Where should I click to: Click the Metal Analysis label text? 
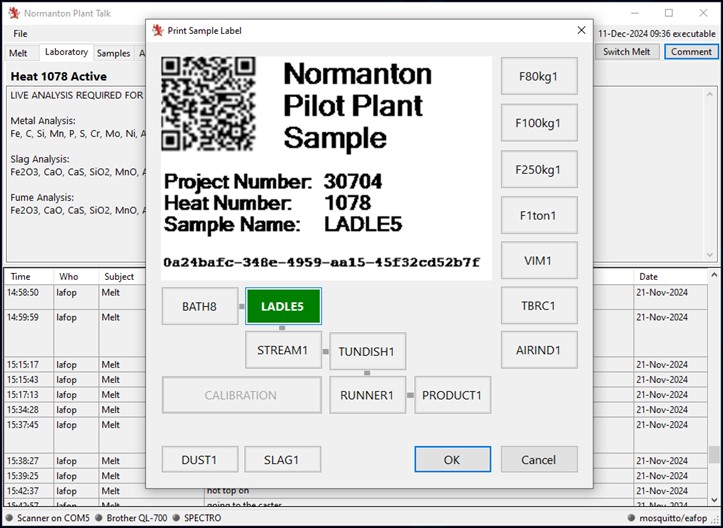coord(43,121)
